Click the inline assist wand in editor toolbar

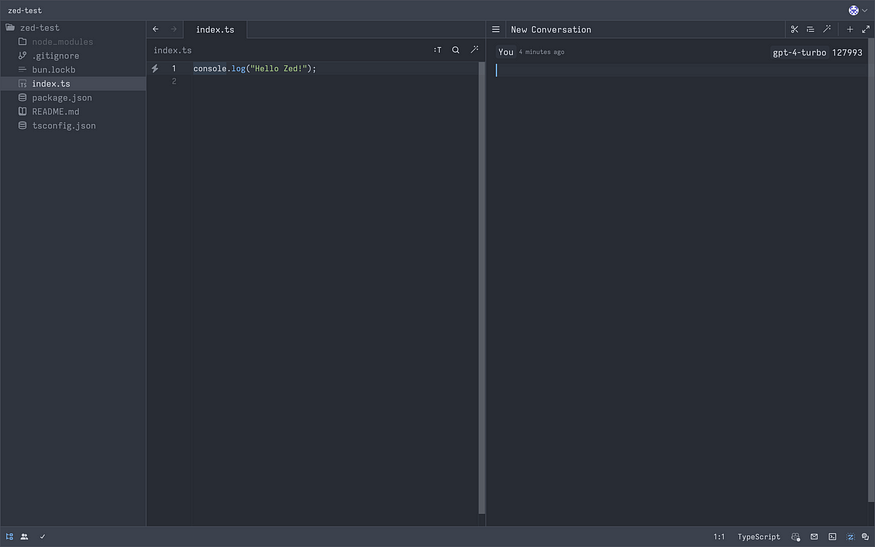click(474, 50)
